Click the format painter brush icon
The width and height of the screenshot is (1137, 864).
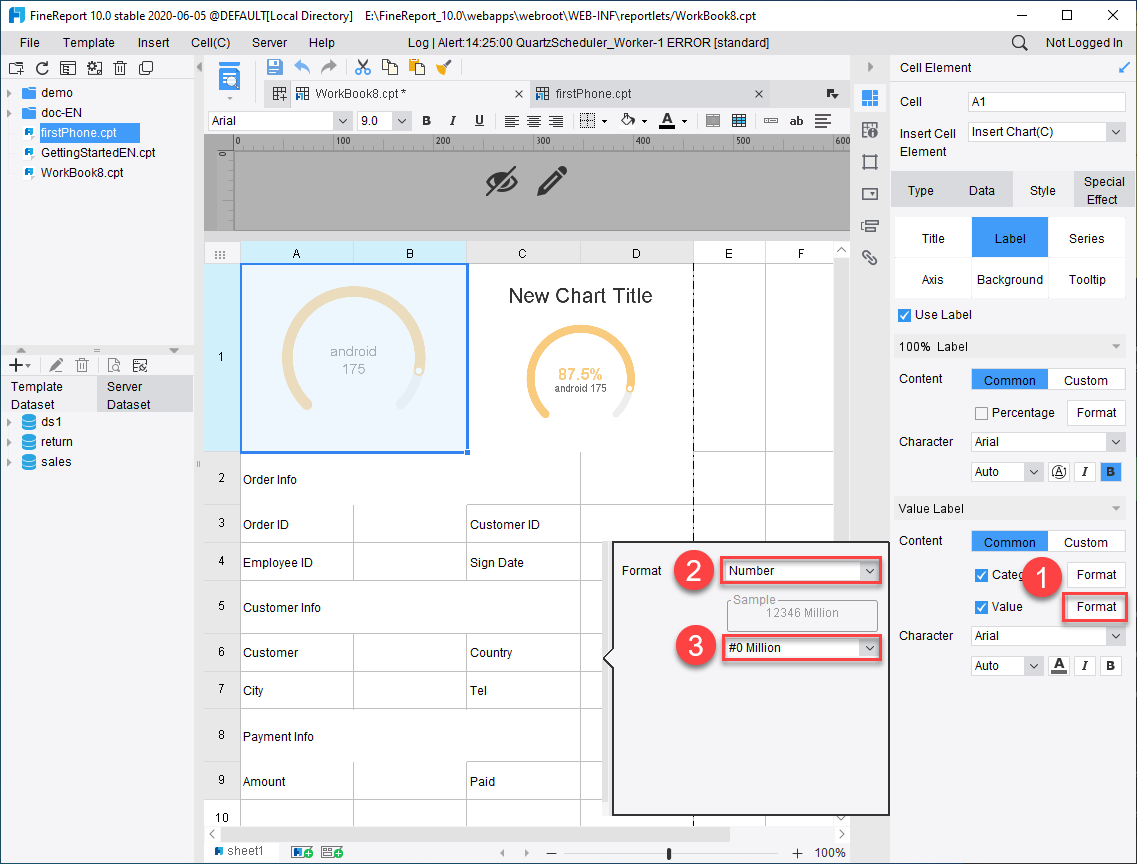444,67
